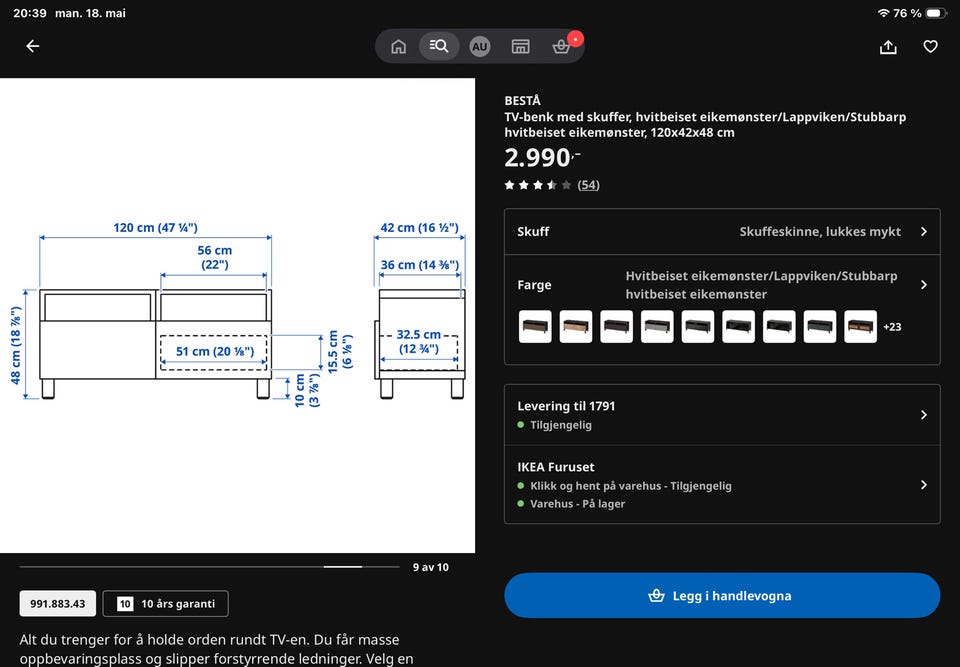Show the +23 more color variants
The width and height of the screenshot is (960, 667).
pos(892,327)
